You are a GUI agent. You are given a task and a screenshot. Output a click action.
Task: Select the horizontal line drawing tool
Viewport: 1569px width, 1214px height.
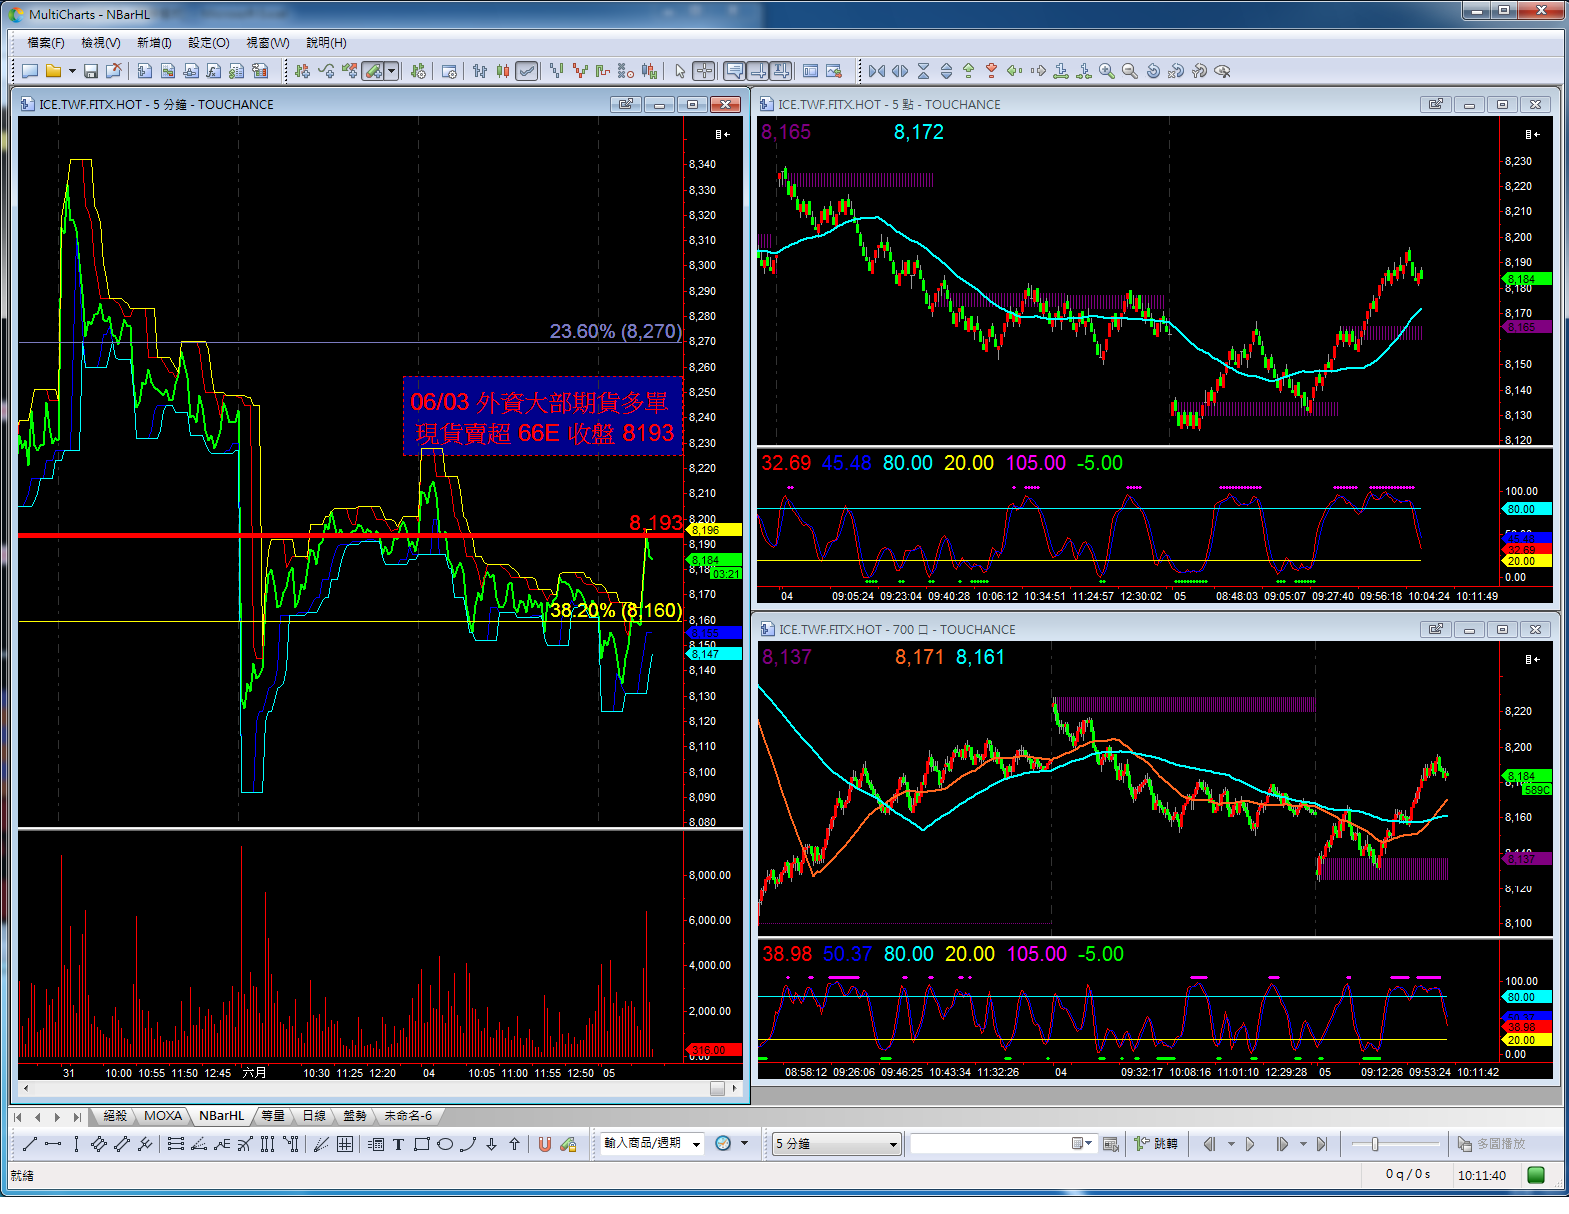53,1144
